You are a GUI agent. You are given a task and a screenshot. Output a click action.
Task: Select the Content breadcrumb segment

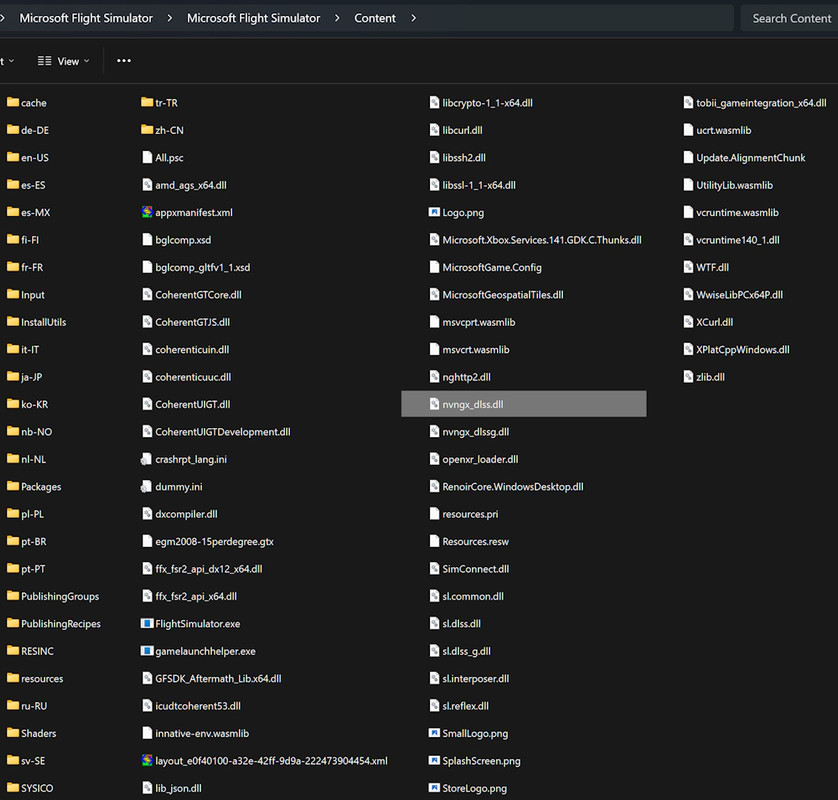pos(375,18)
